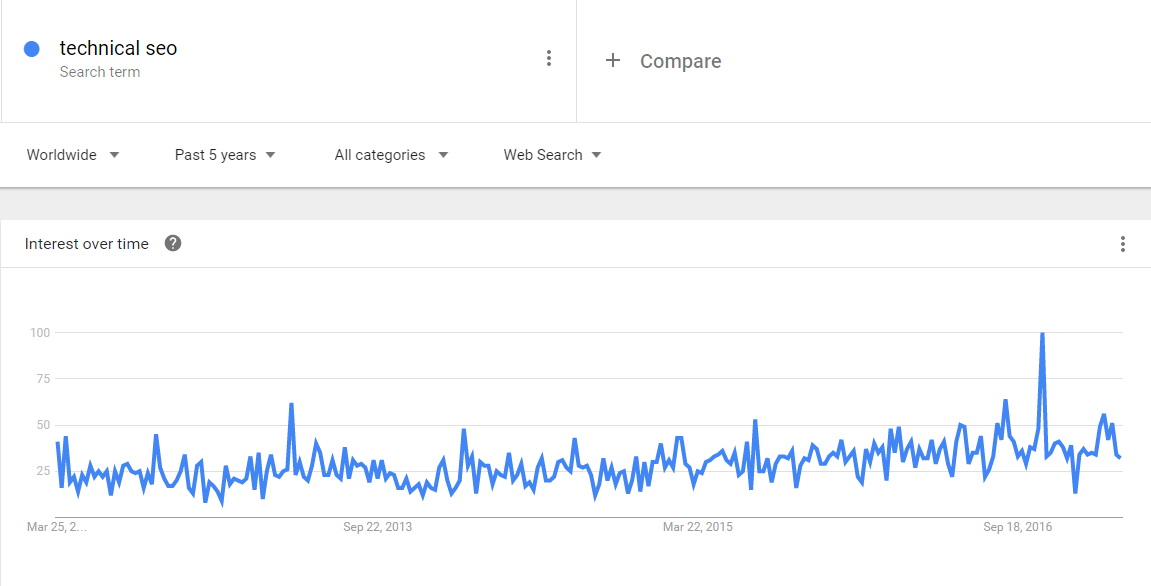Click the Web Search dropdown arrow
The image size is (1151, 586).
(x=596, y=155)
